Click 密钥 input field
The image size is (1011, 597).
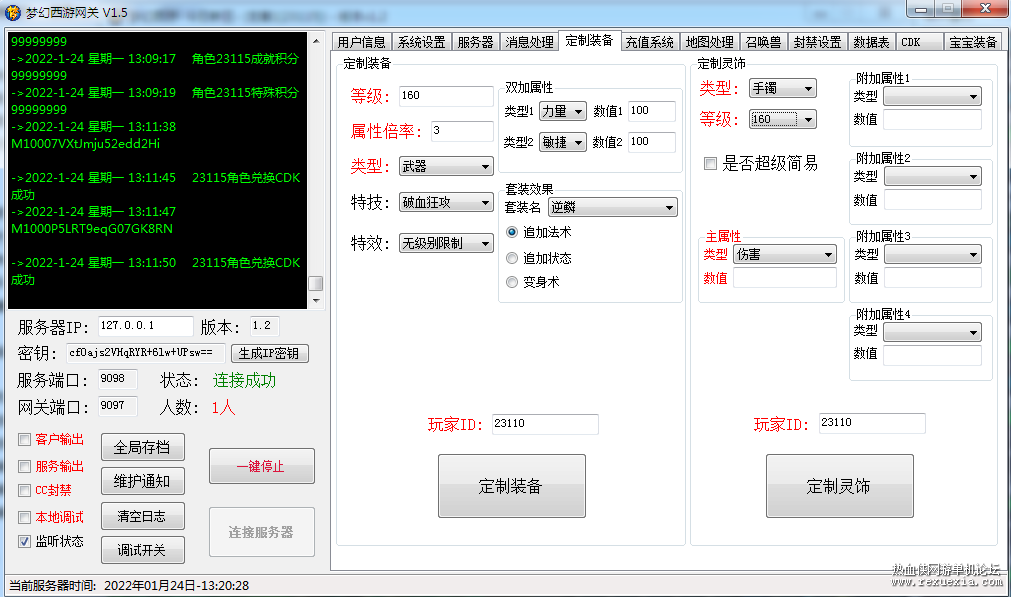click(146, 353)
